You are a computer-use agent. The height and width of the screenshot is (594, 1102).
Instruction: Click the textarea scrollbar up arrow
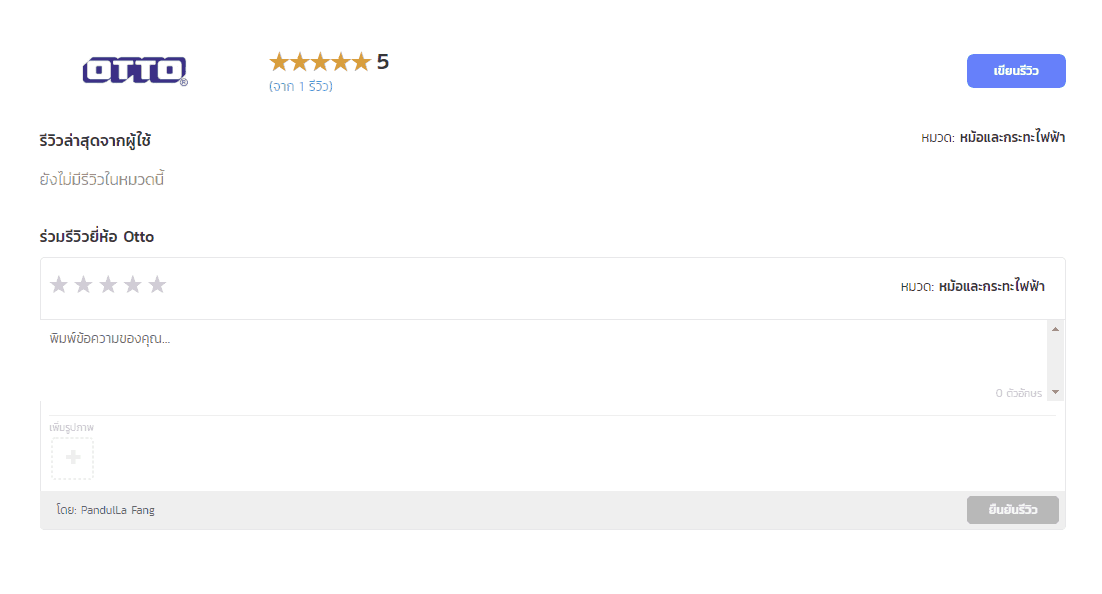(x=1055, y=329)
